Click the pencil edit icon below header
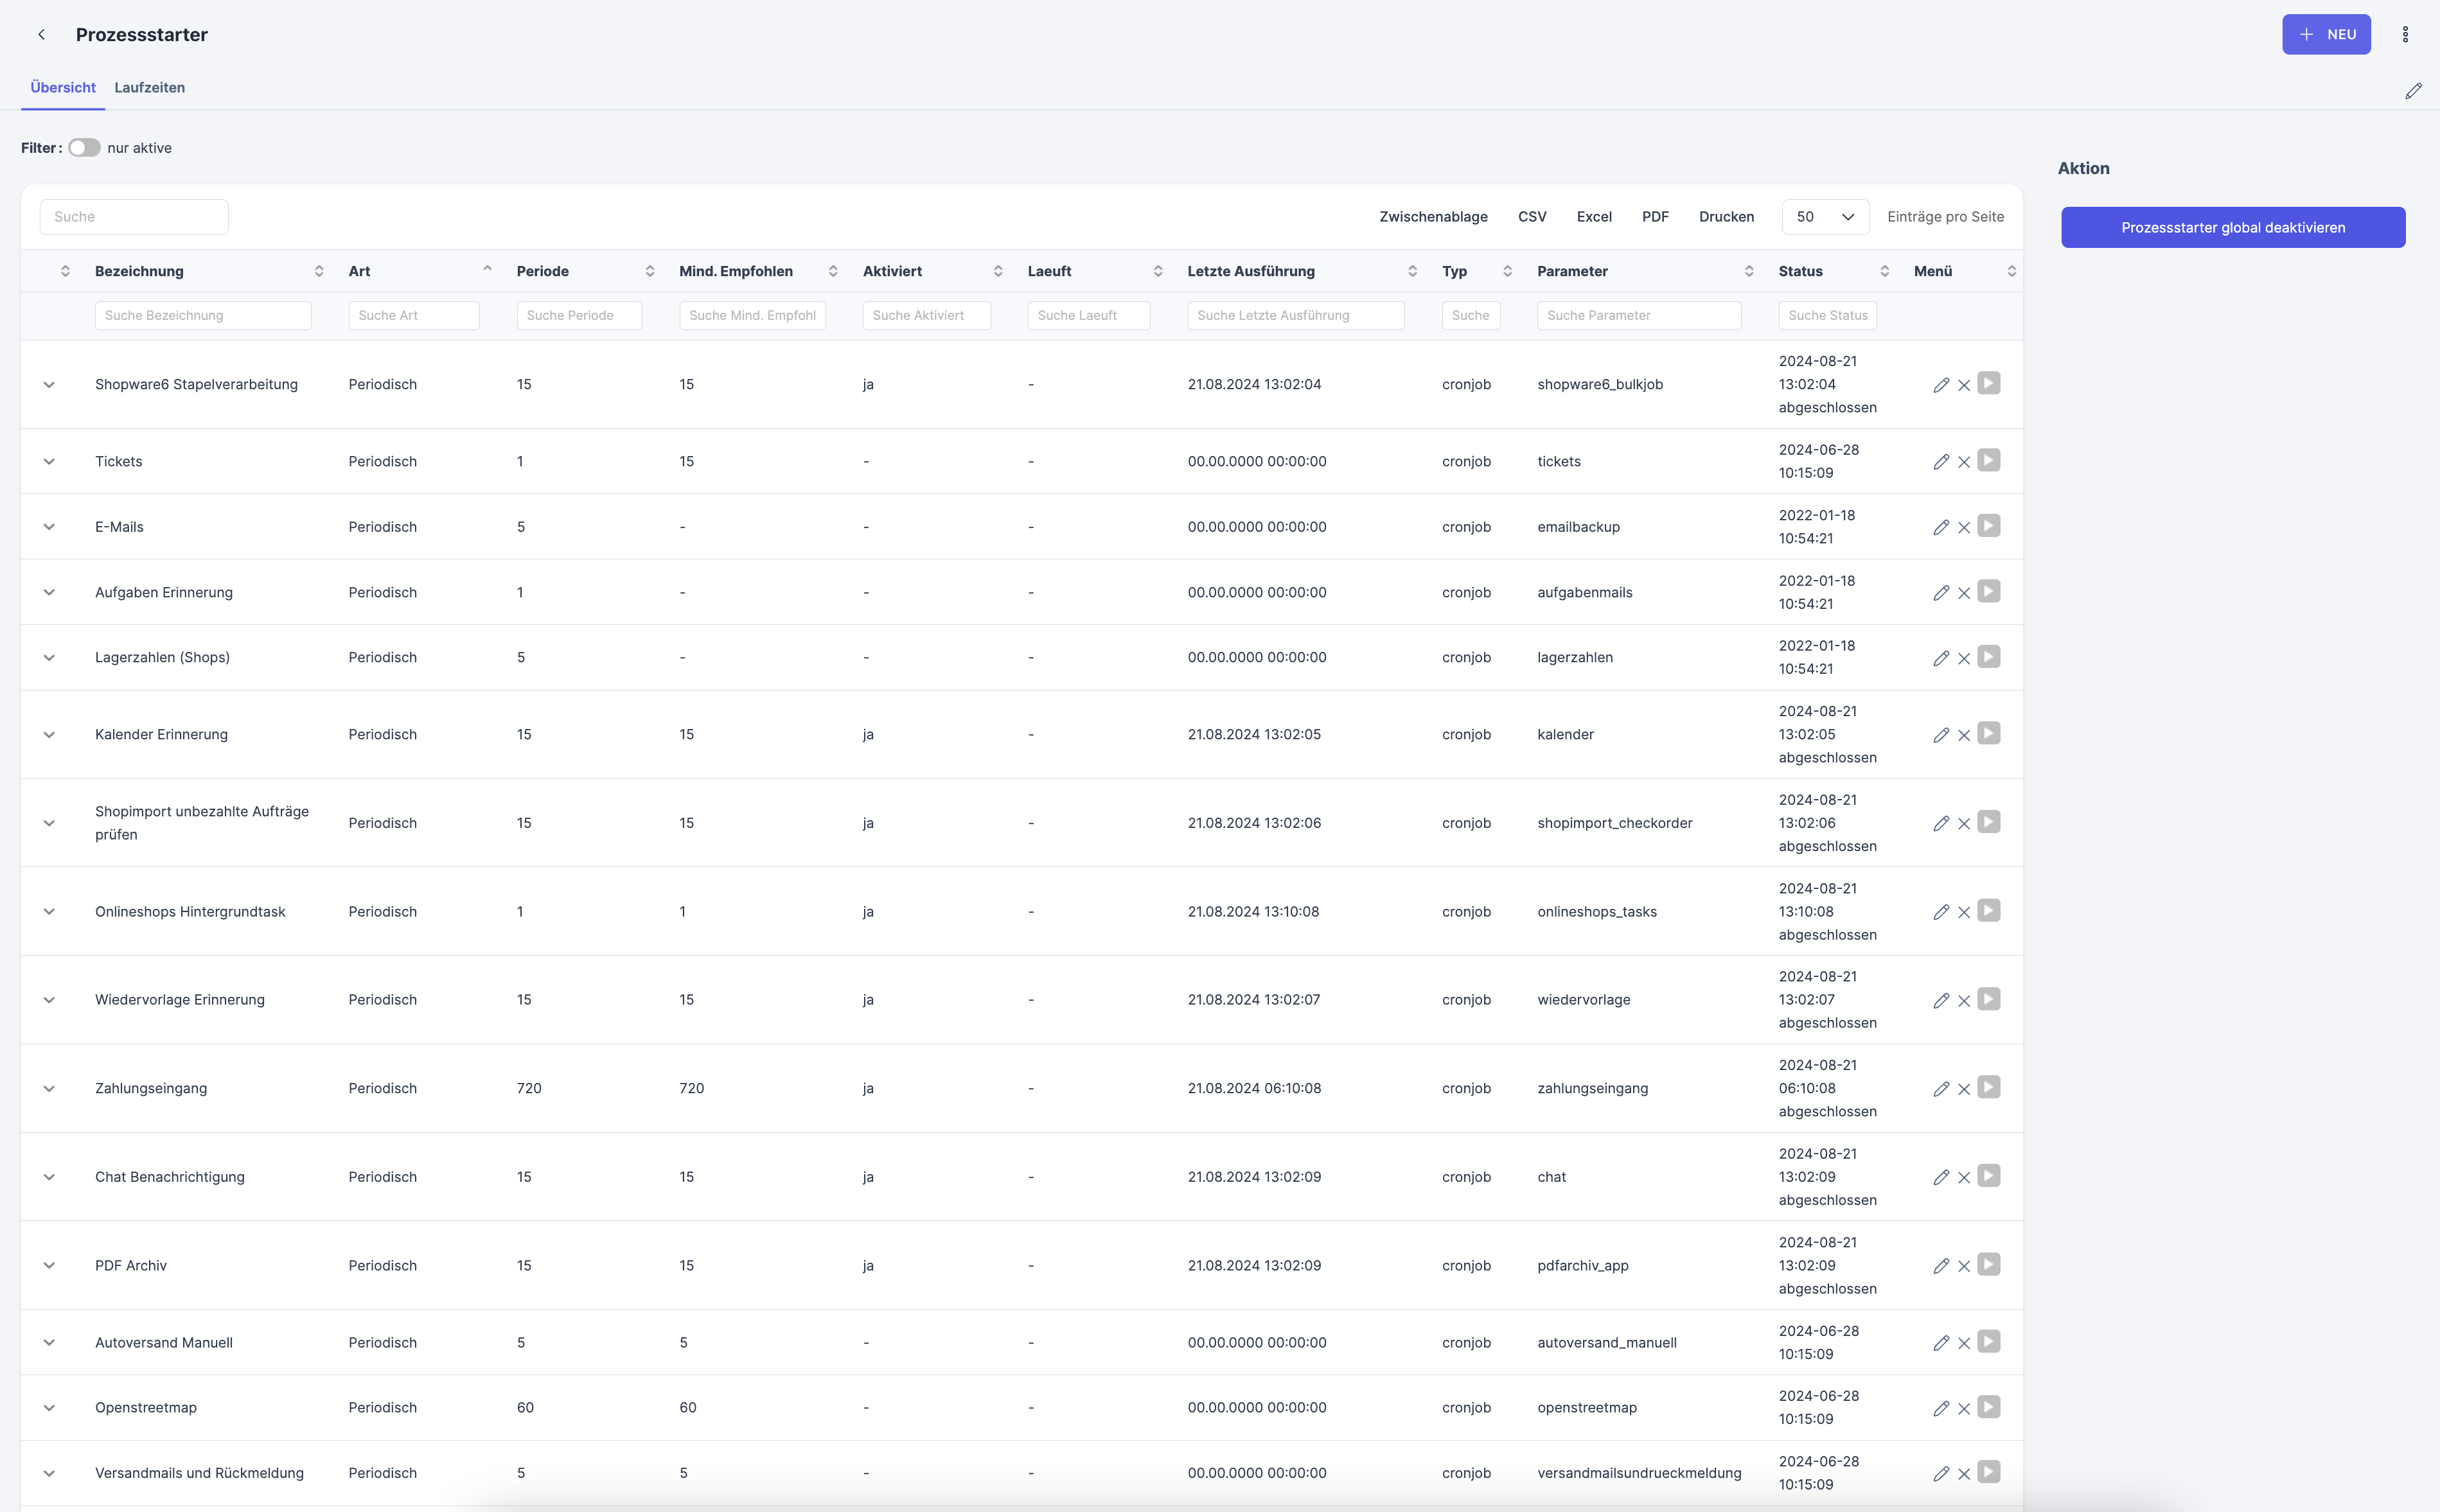The width and height of the screenshot is (2440, 1512). coord(2413,91)
